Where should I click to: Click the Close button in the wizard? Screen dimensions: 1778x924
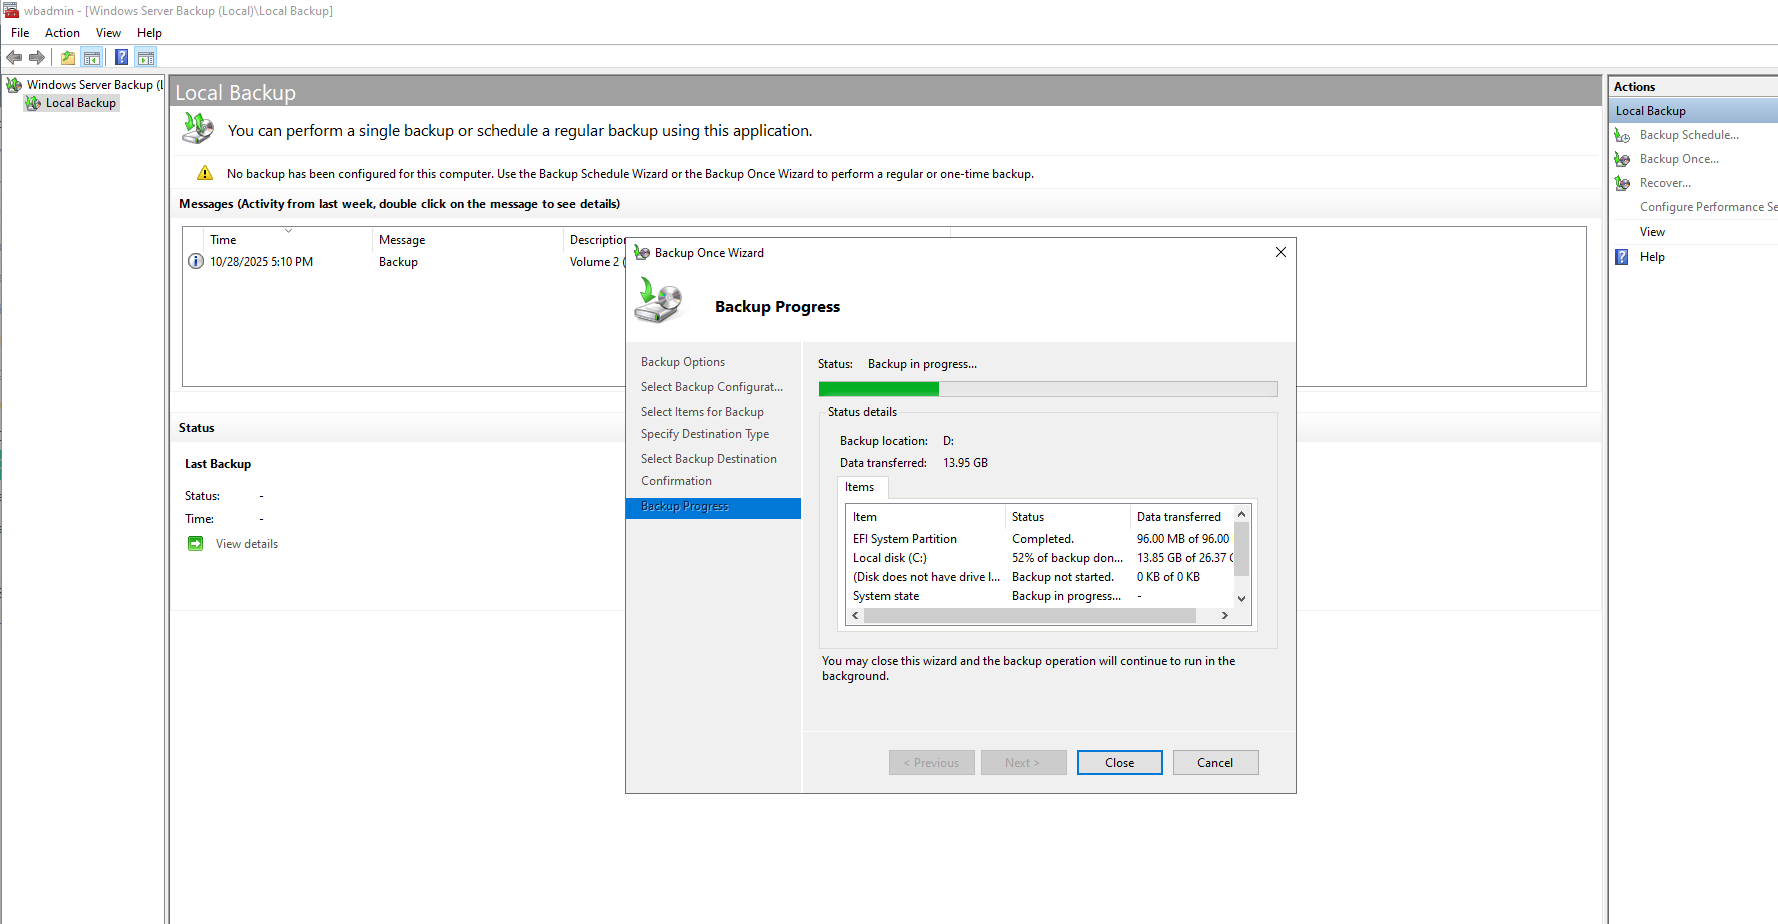pyautogui.click(x=1119, y=762)
